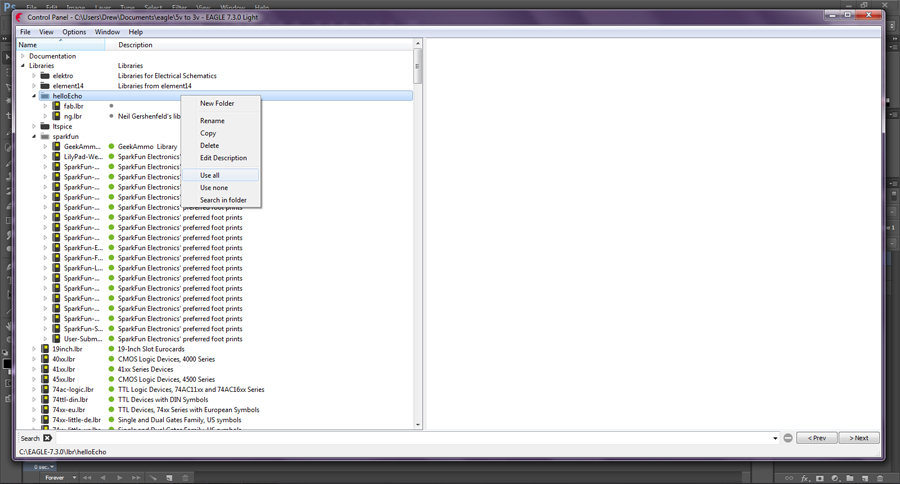Click the Photoshop add layer mask icon
This screenshot has height=484, width=900.
820,478
